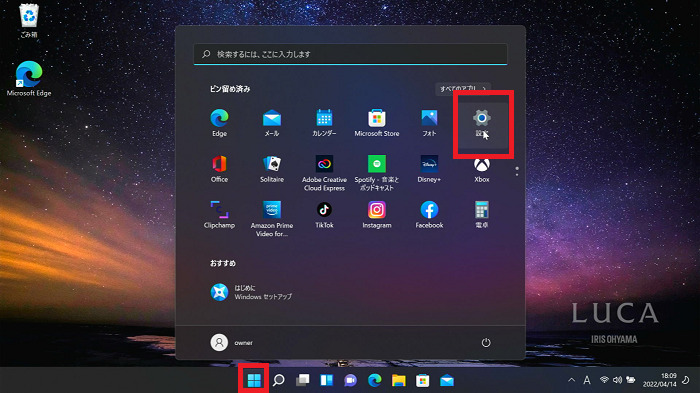The image size is (700, 393).
Task: Open Task View on taskbar
Action: point(303,380)
